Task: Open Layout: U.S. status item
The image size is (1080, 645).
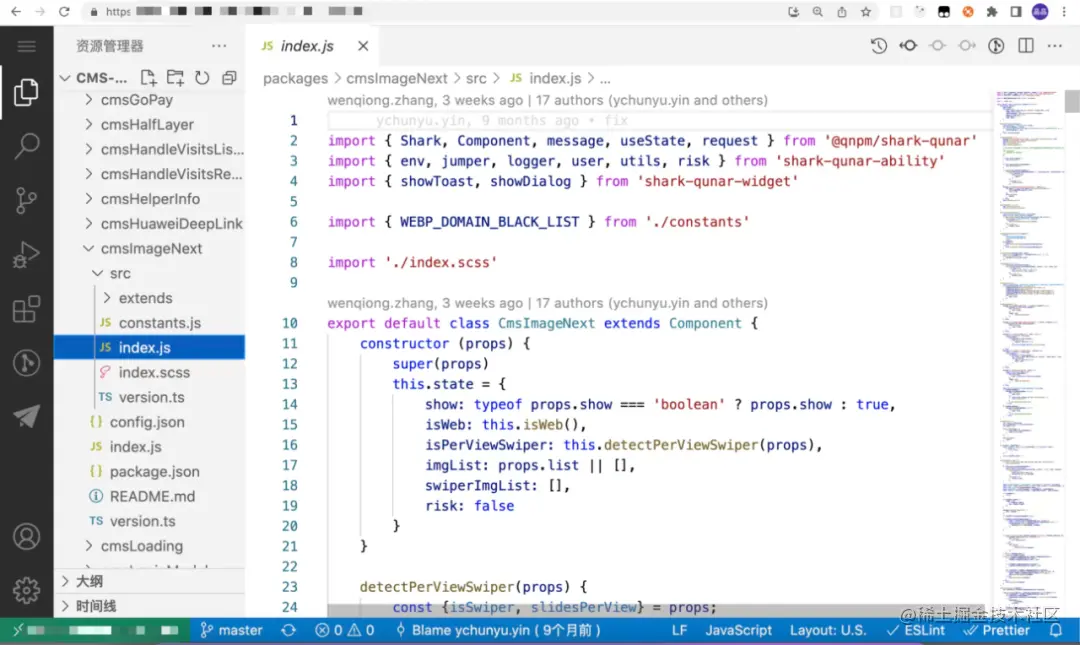Action: [x=828, y=630]
